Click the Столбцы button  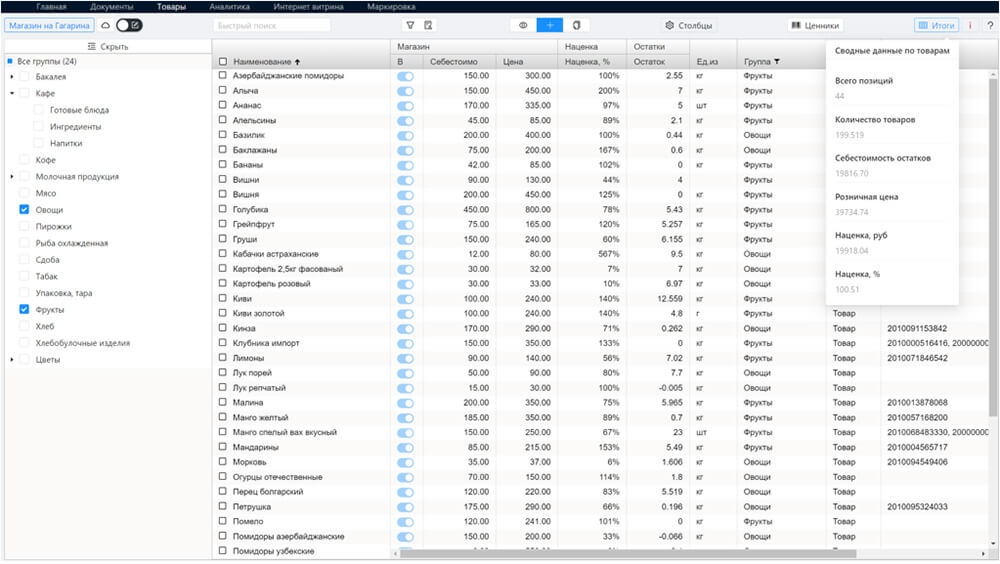click(x=689, y=26)
